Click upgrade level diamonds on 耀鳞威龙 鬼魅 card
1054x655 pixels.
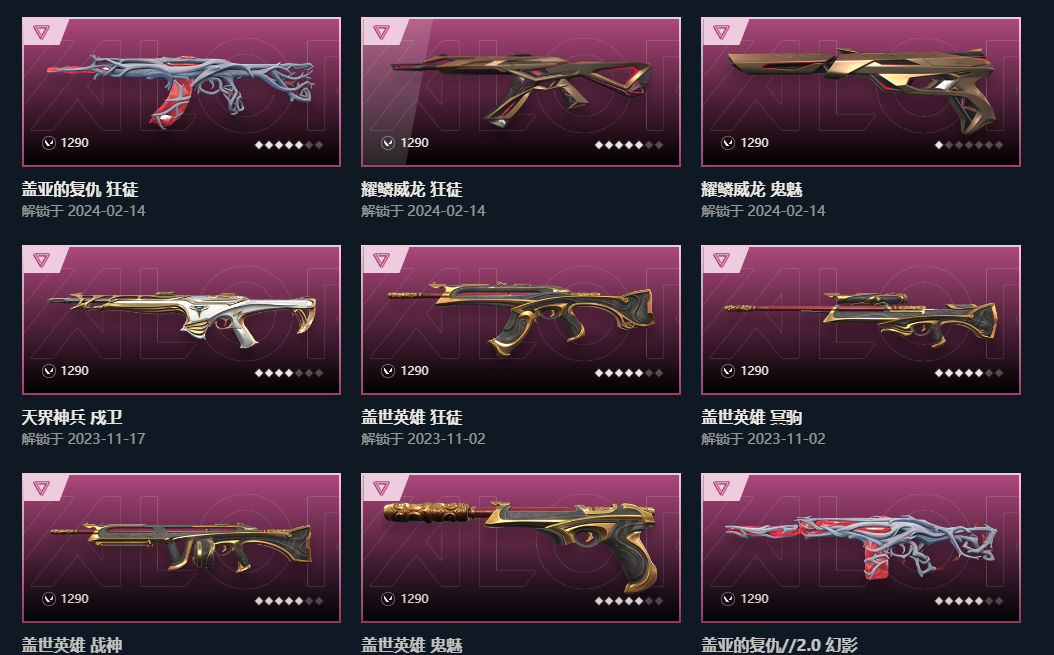coord(969,145)
